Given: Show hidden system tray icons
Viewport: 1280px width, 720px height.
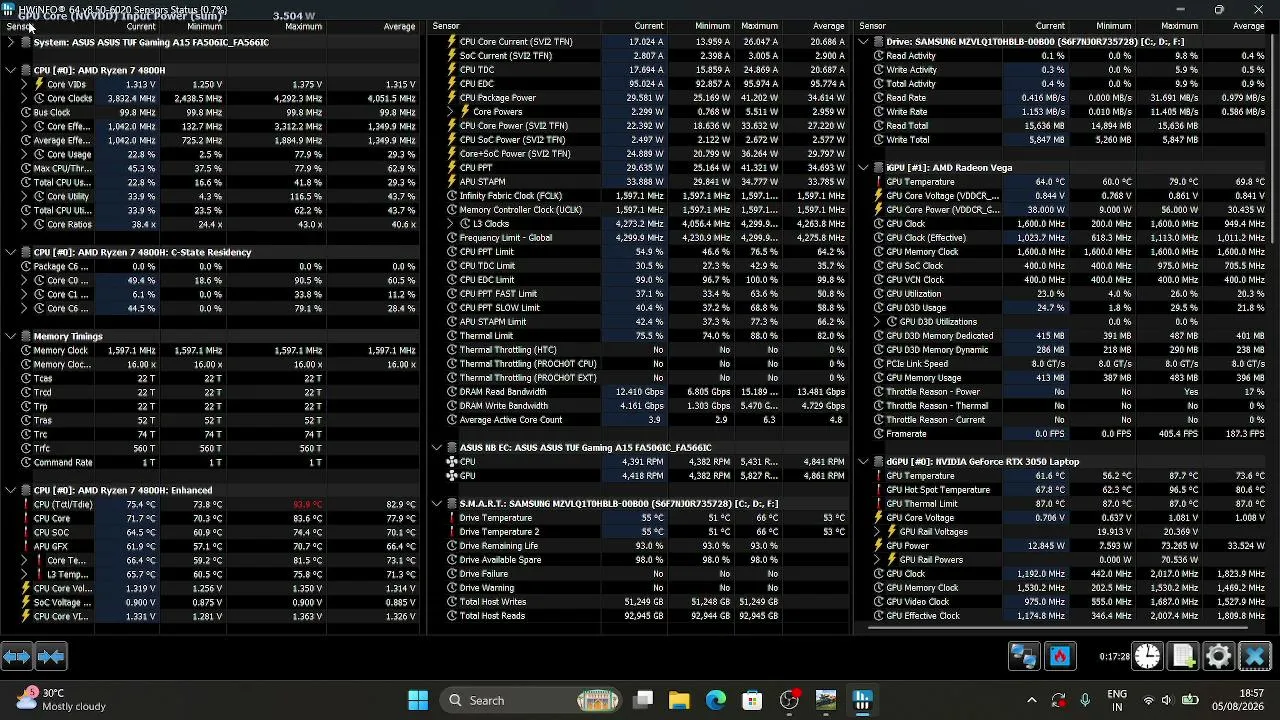Looking at the screenshot, I should (1032, 700).
